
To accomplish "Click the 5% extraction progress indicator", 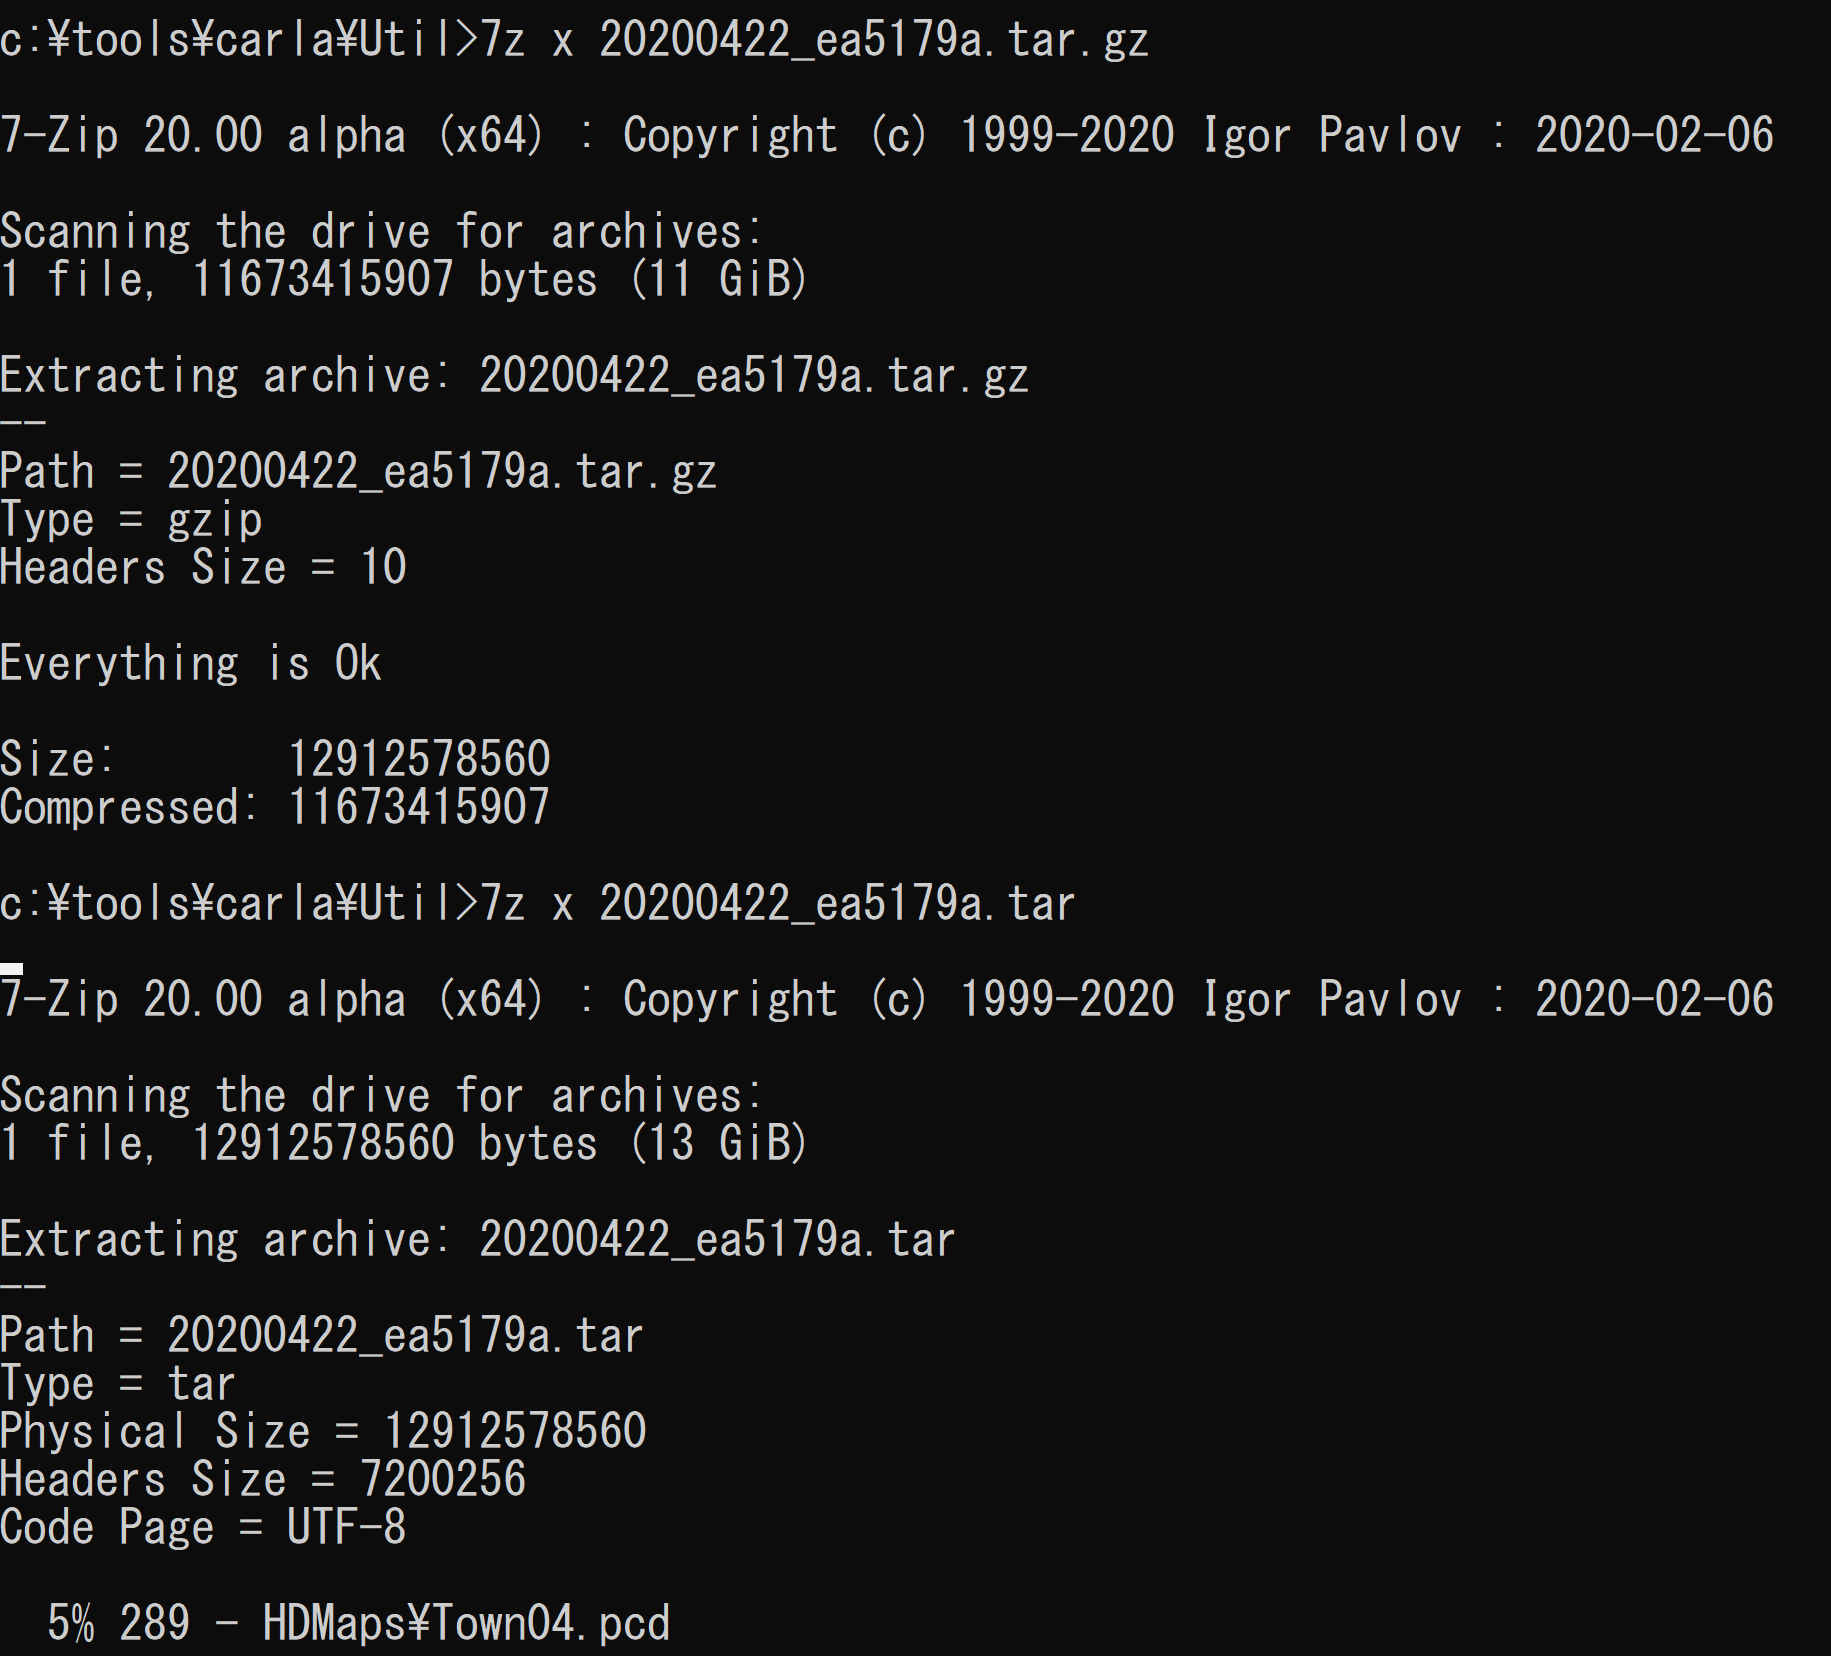I will coord(71,1623).
